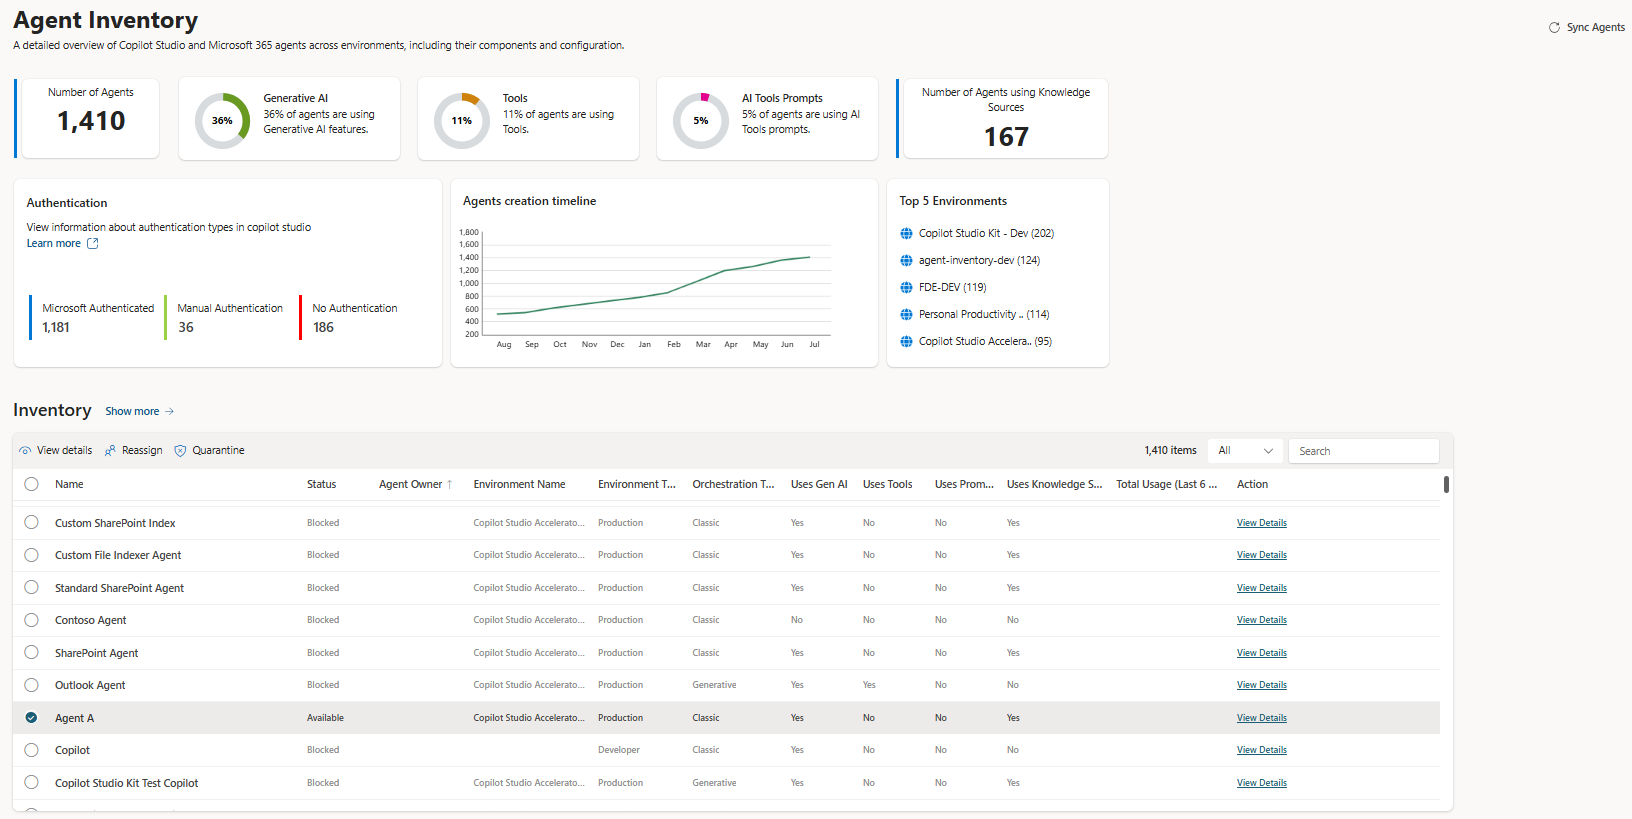The image size is (1632, 819).
Task: Open the All filter dropdown
Action: (x=1245, y=451)
